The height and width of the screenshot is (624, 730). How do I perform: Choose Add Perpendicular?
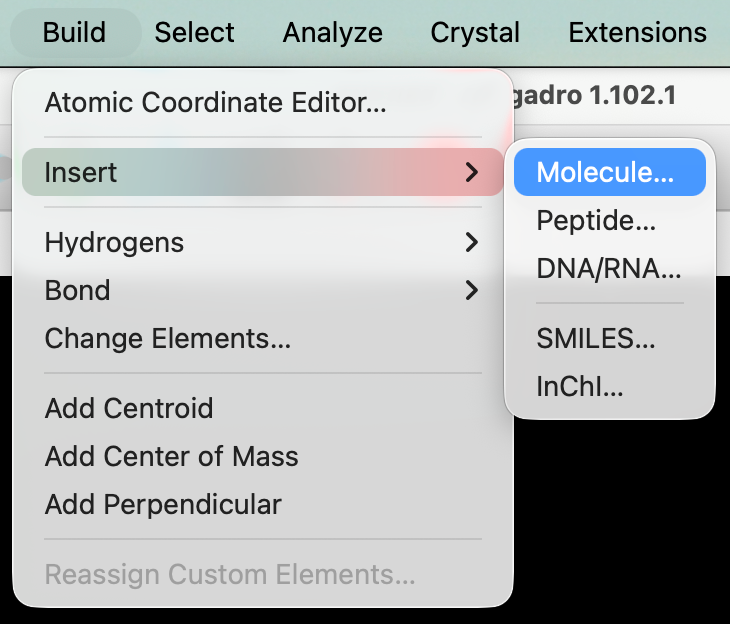163,504
